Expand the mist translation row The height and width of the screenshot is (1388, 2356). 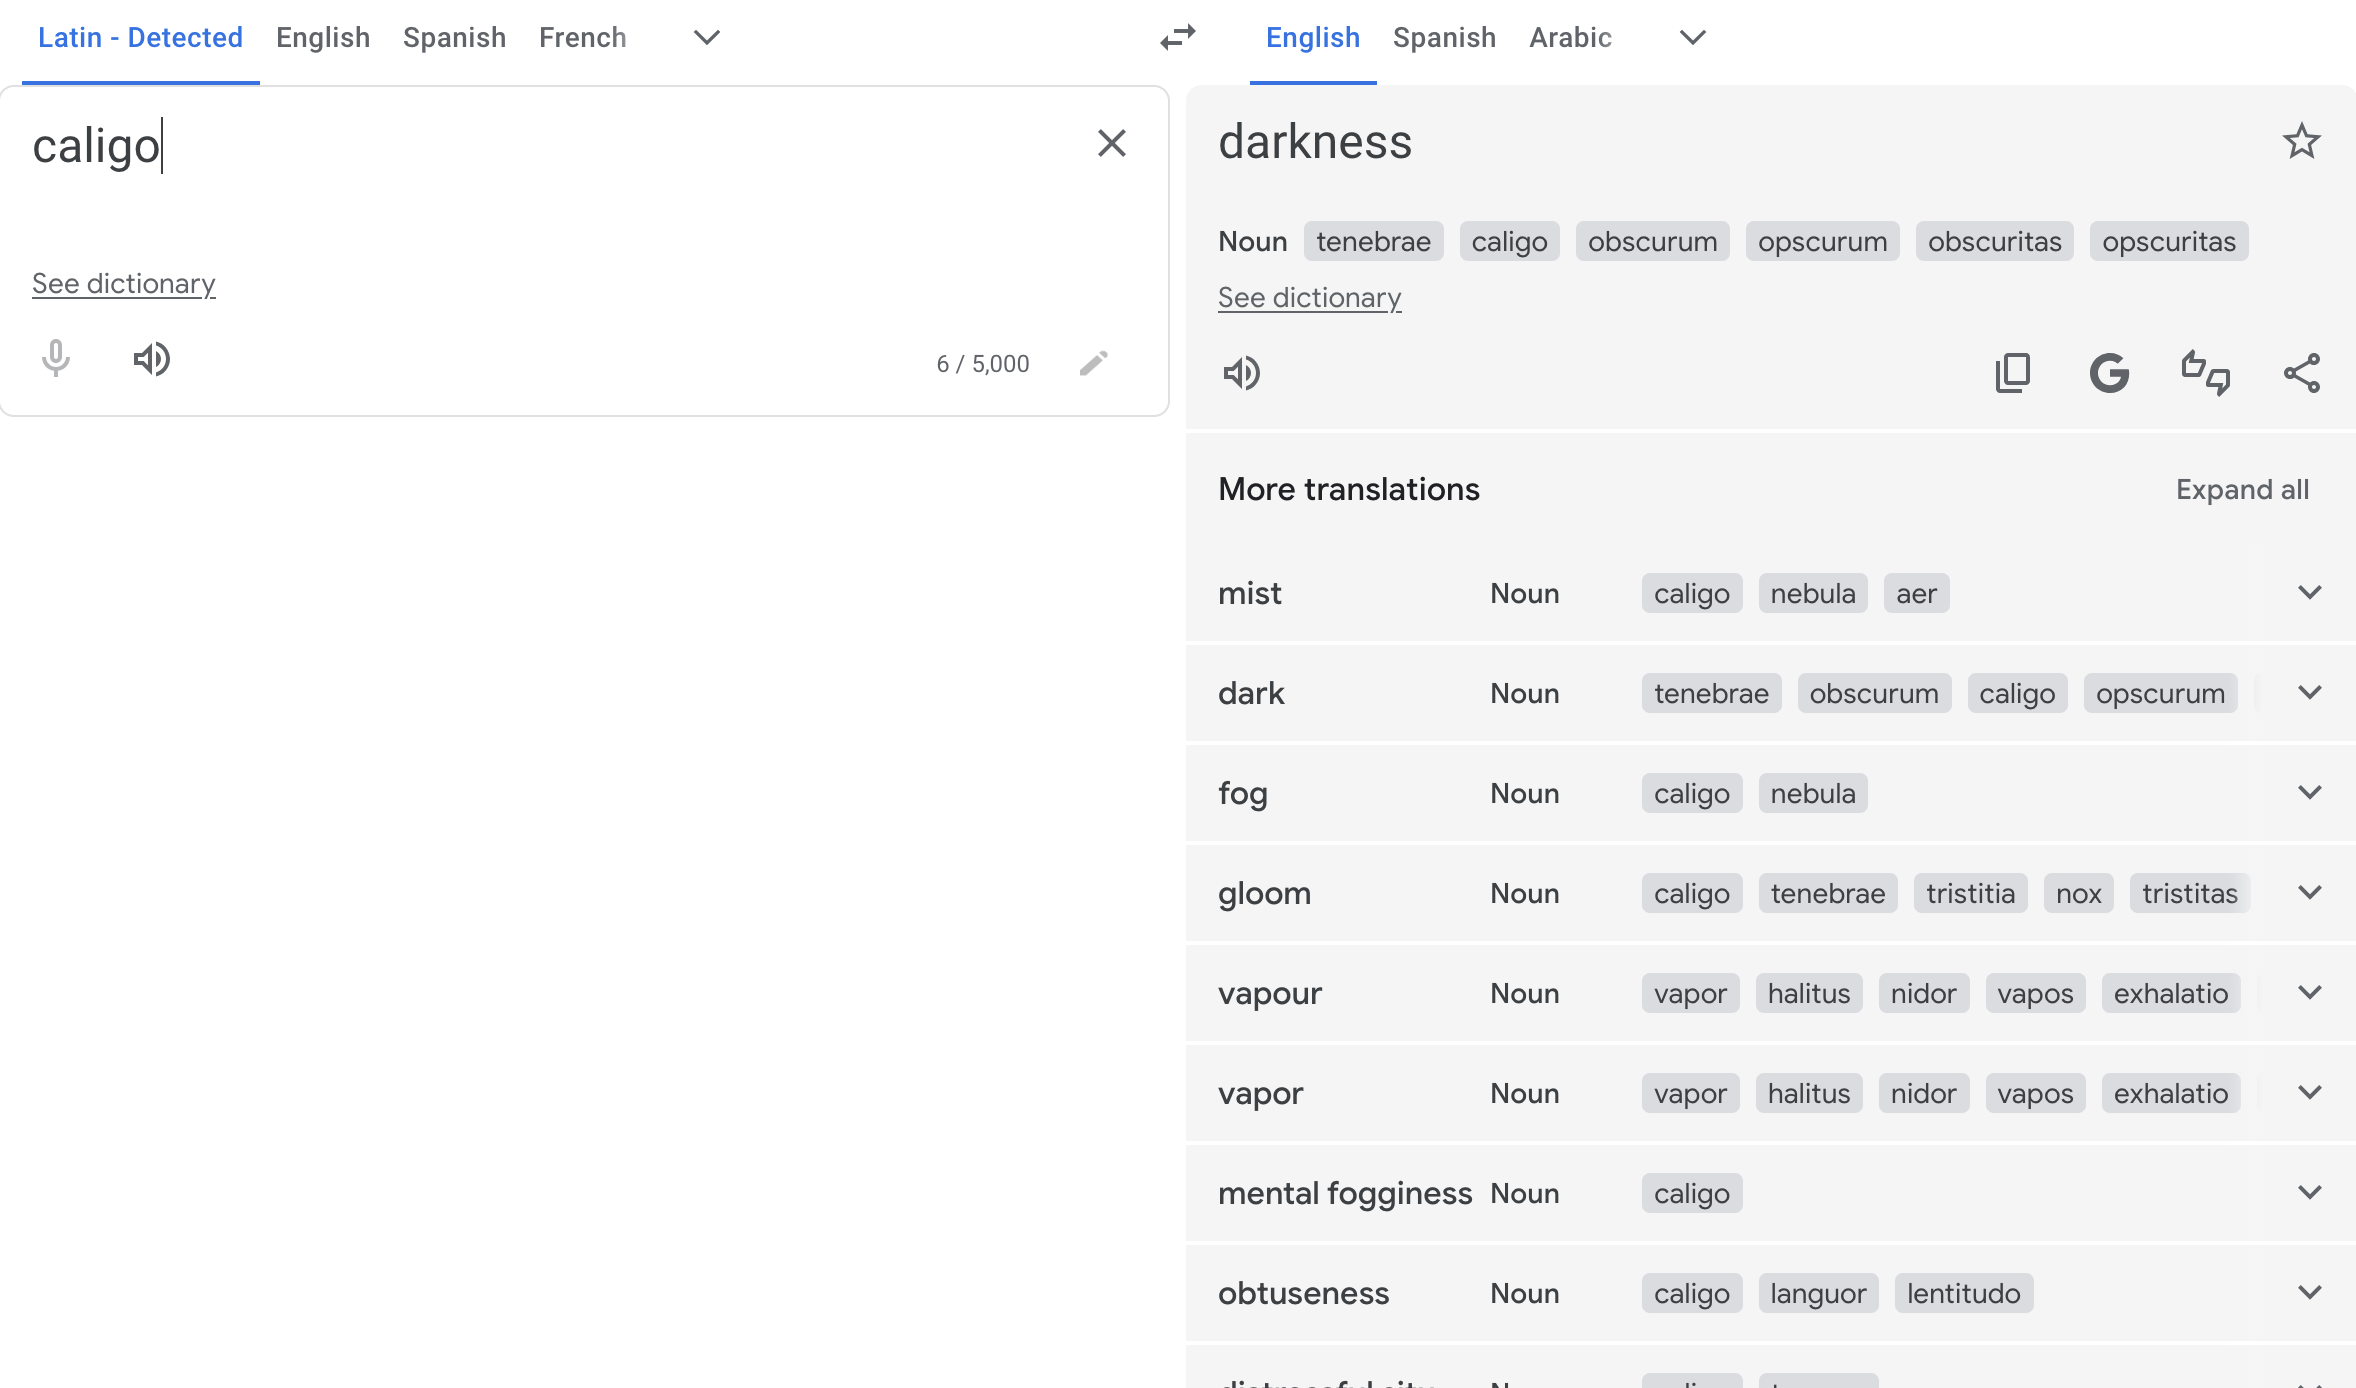(x=2309, y=593)
